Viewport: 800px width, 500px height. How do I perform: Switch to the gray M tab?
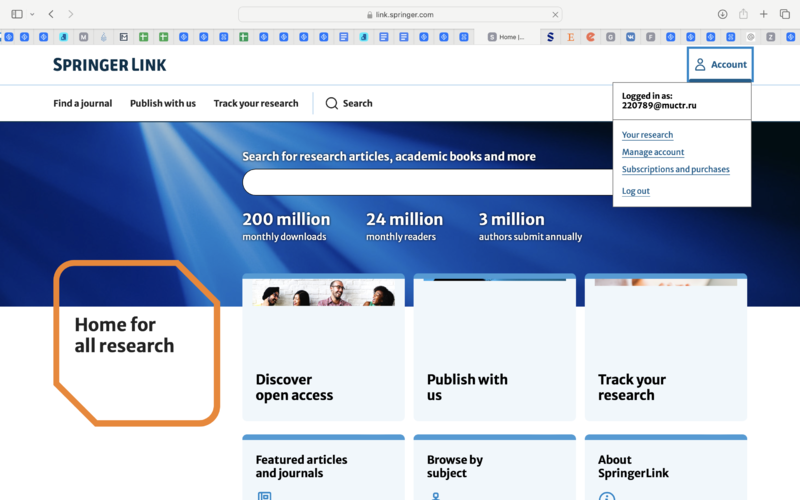click(84, 37)
